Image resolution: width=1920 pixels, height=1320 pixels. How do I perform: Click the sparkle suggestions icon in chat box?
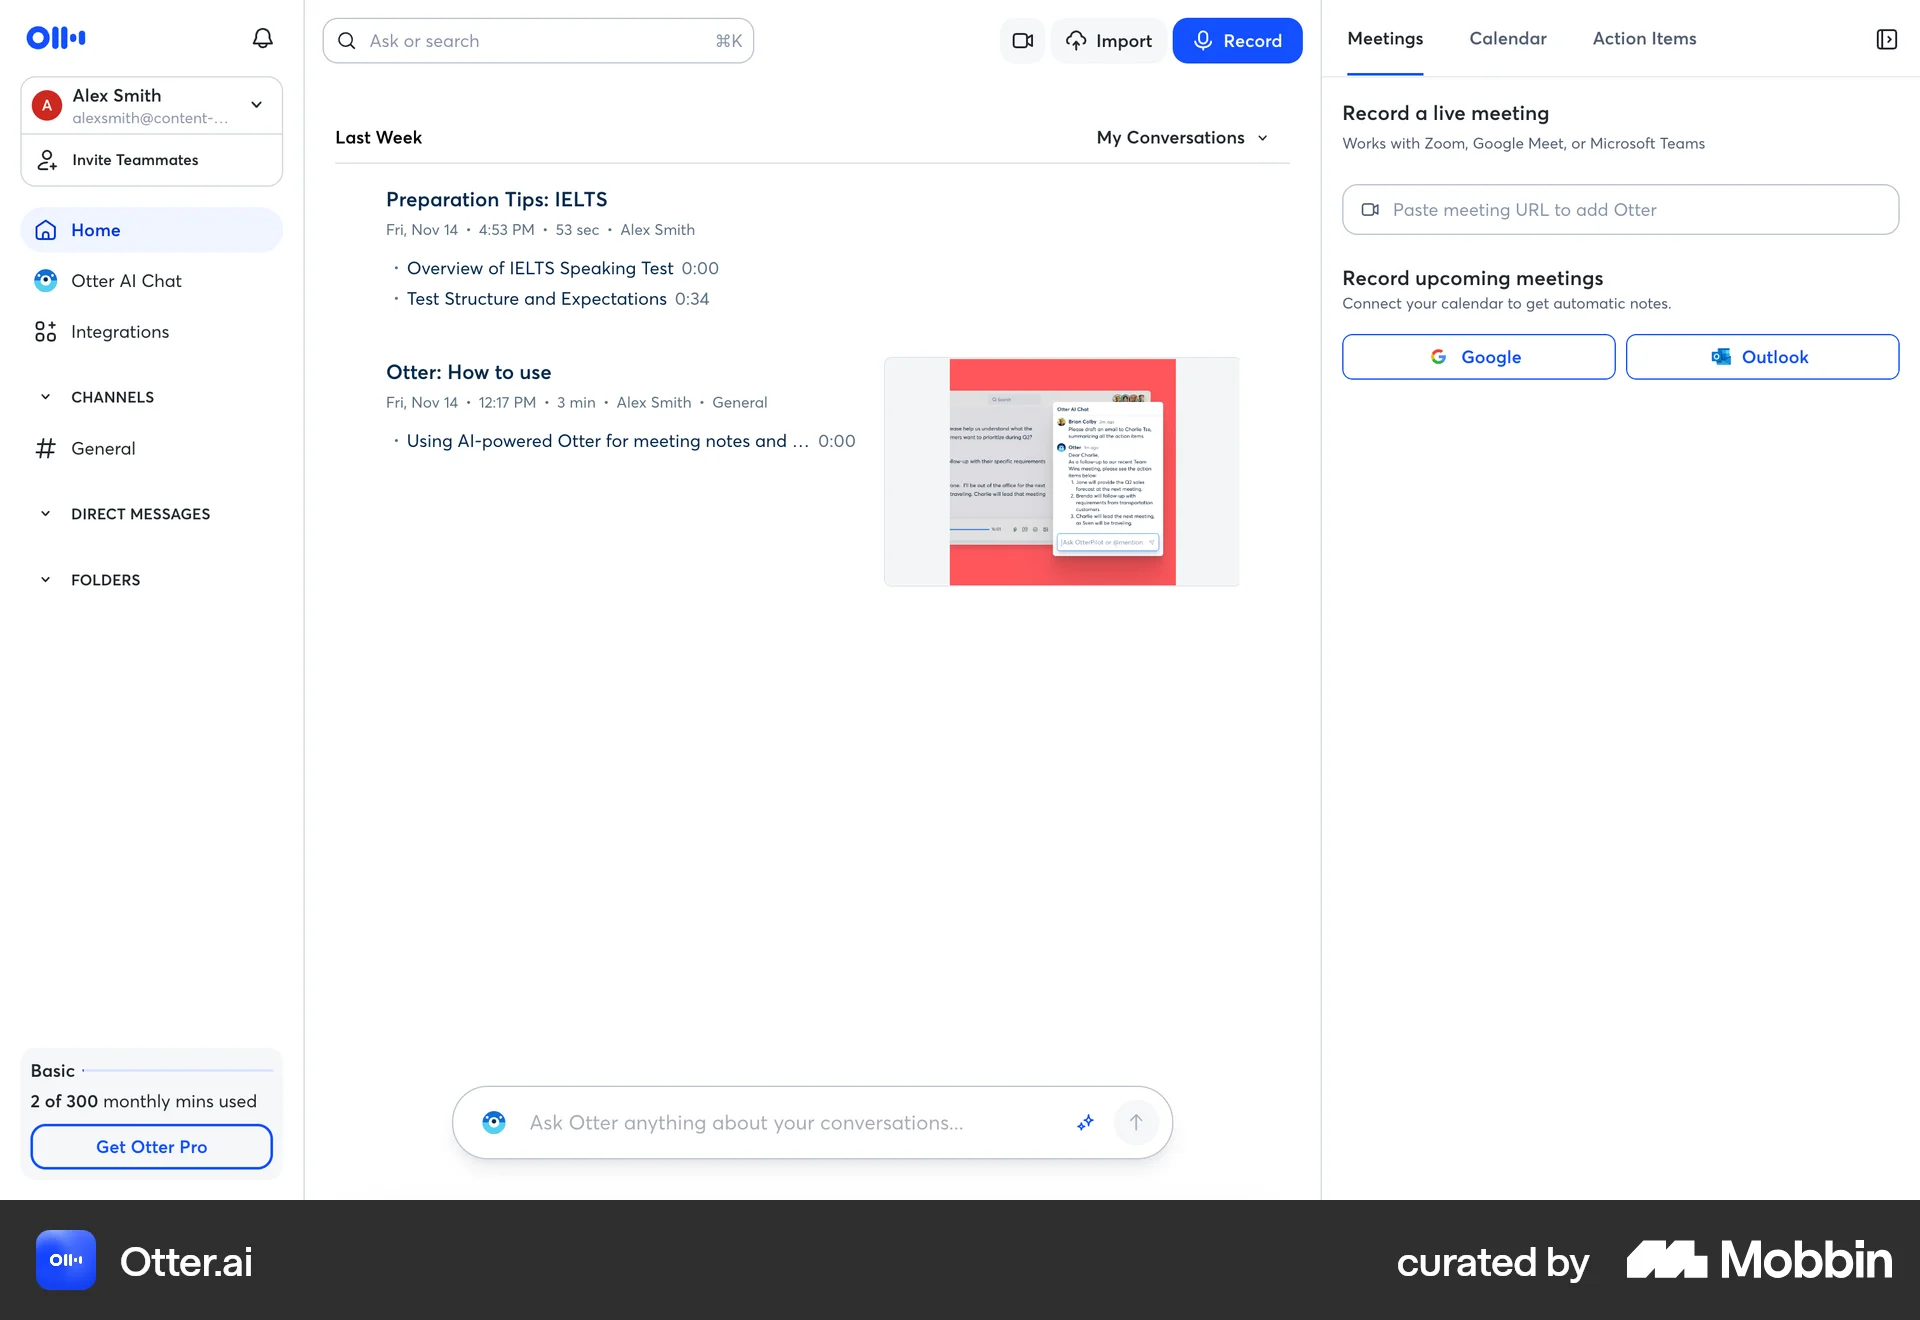[x=1085, y=1123]
